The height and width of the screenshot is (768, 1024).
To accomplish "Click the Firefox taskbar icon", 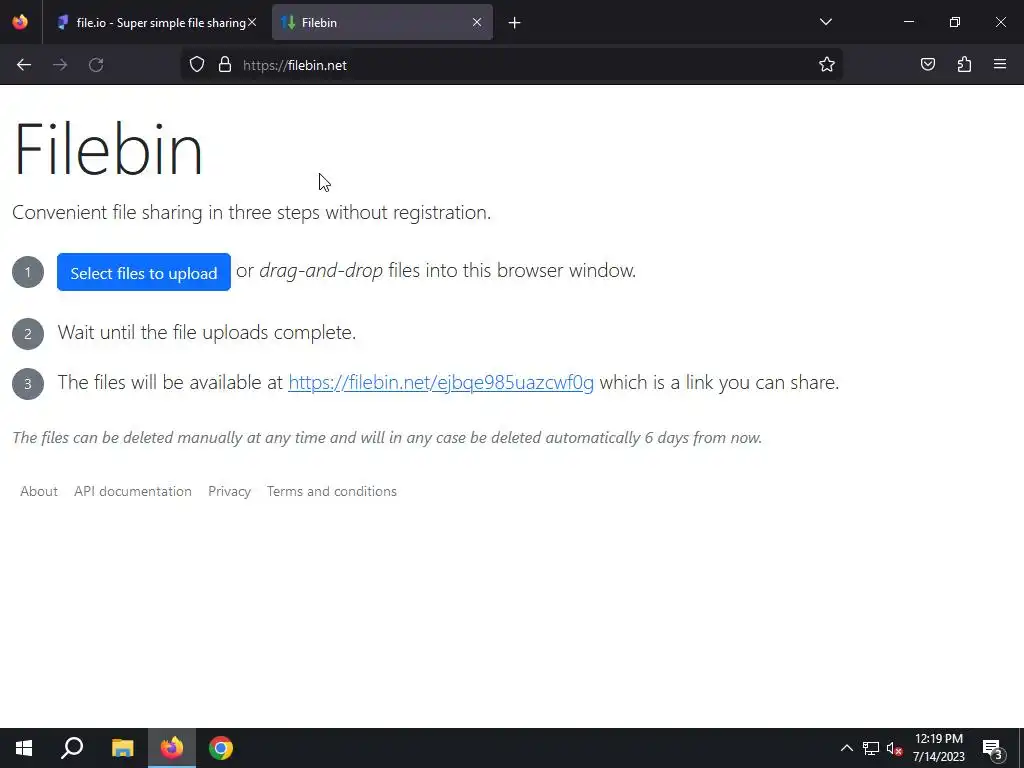I will point(172,748).
